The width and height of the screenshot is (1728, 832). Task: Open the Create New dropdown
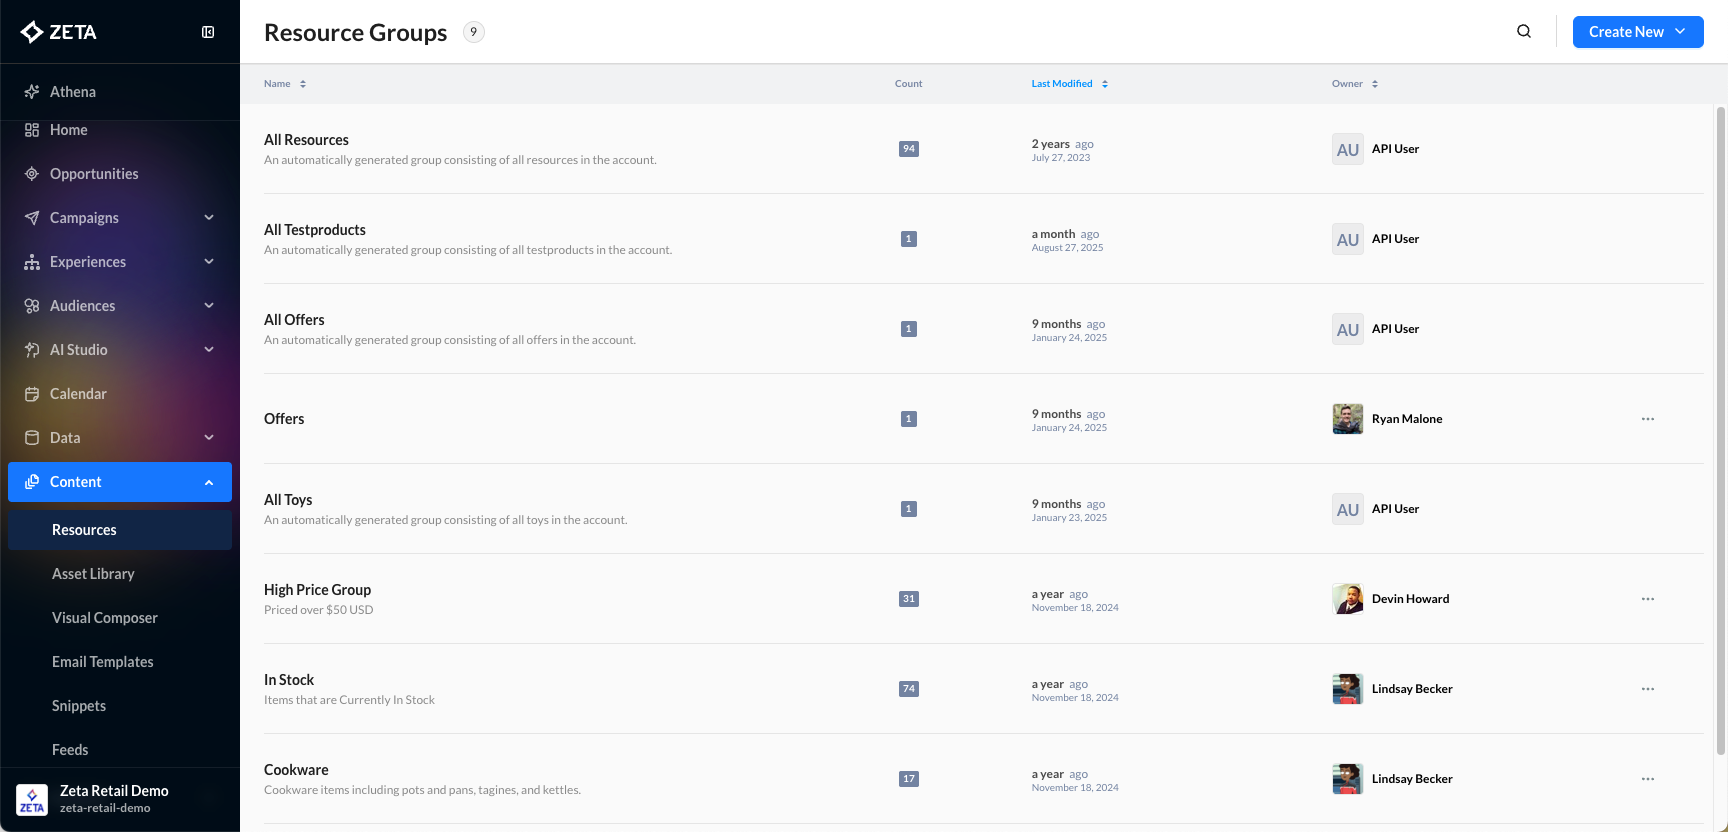click(1637, 32)
